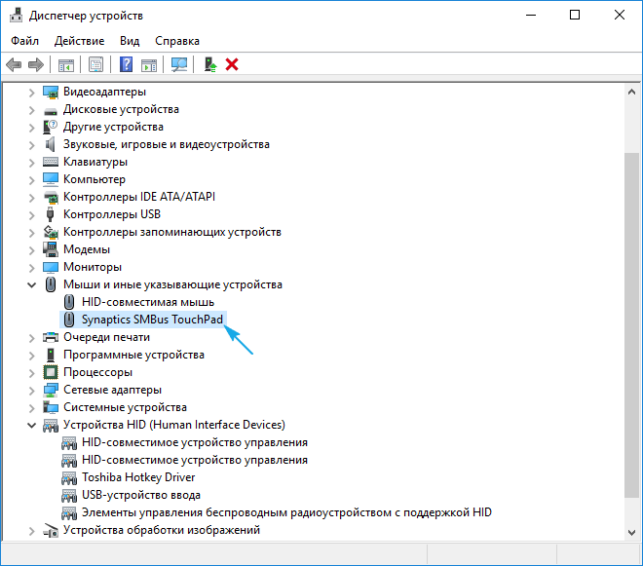Collapse Мыши и иные указывающие устройства
Image resolution: width=643 pixels, height=566 pixels.
[32, 285]
